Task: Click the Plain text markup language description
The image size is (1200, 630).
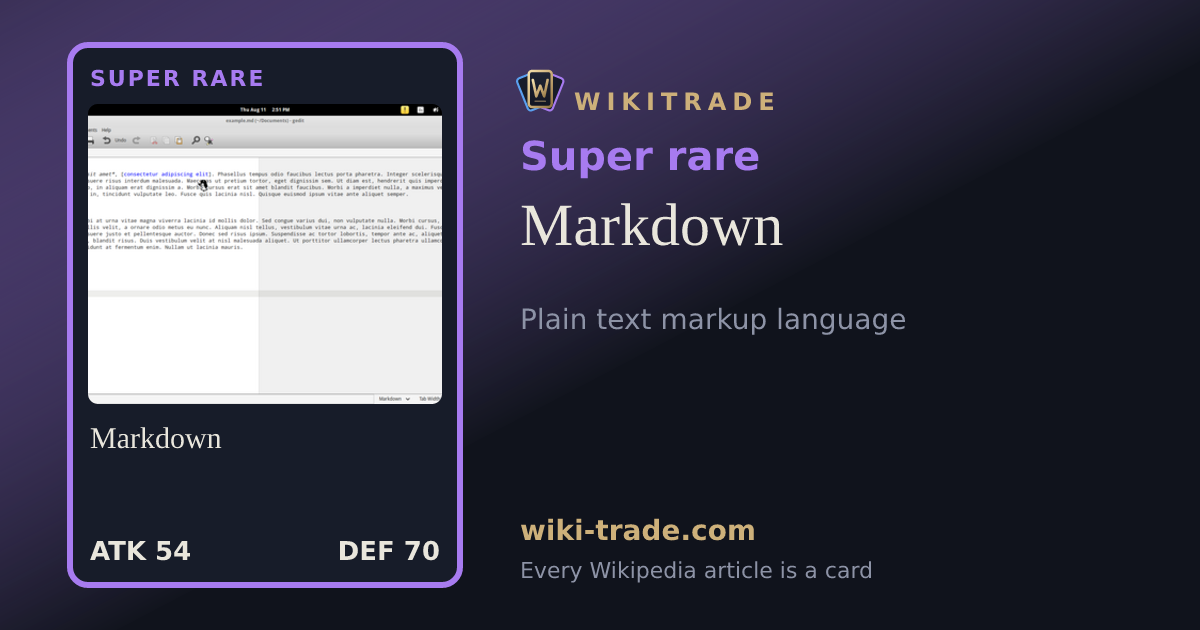Action: (713, 320)
